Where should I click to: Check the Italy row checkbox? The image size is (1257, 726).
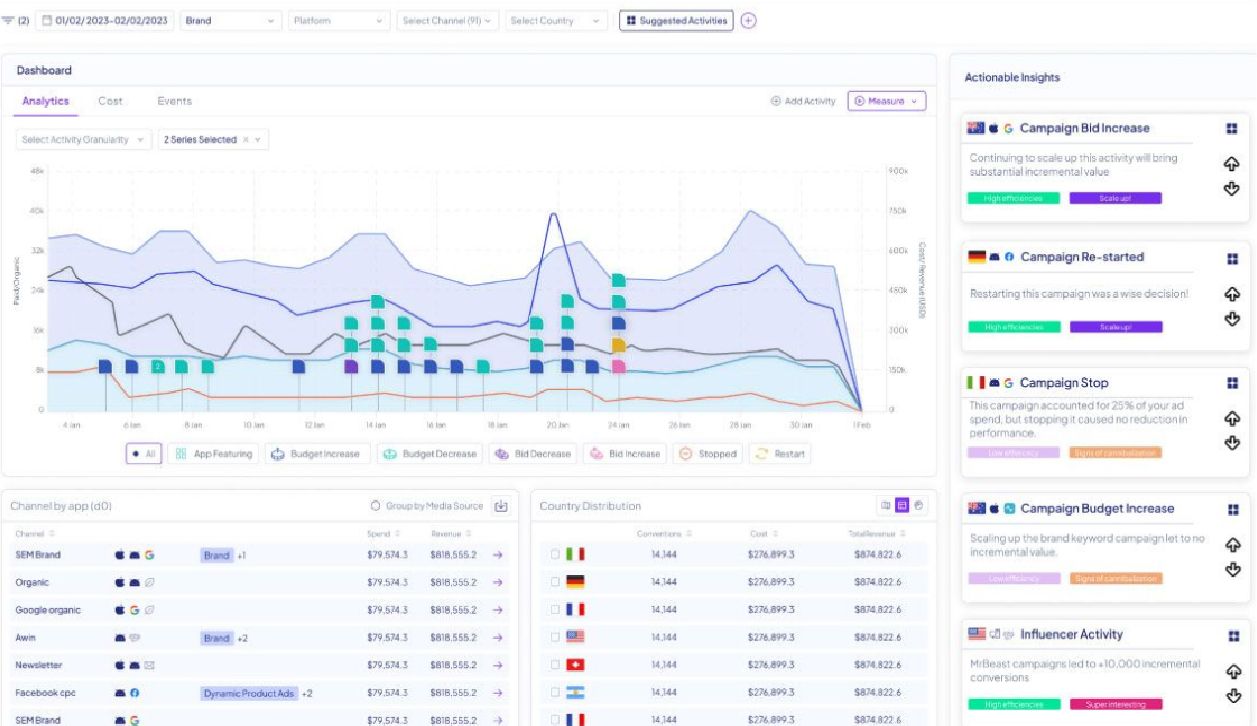[x=555, y=554]
